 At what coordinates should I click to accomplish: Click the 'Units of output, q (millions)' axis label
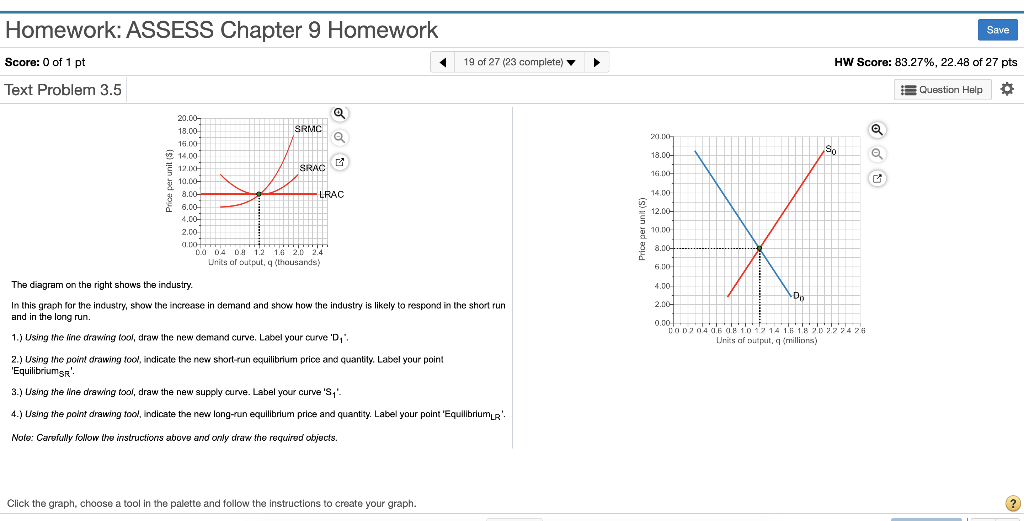pos(766,340)
